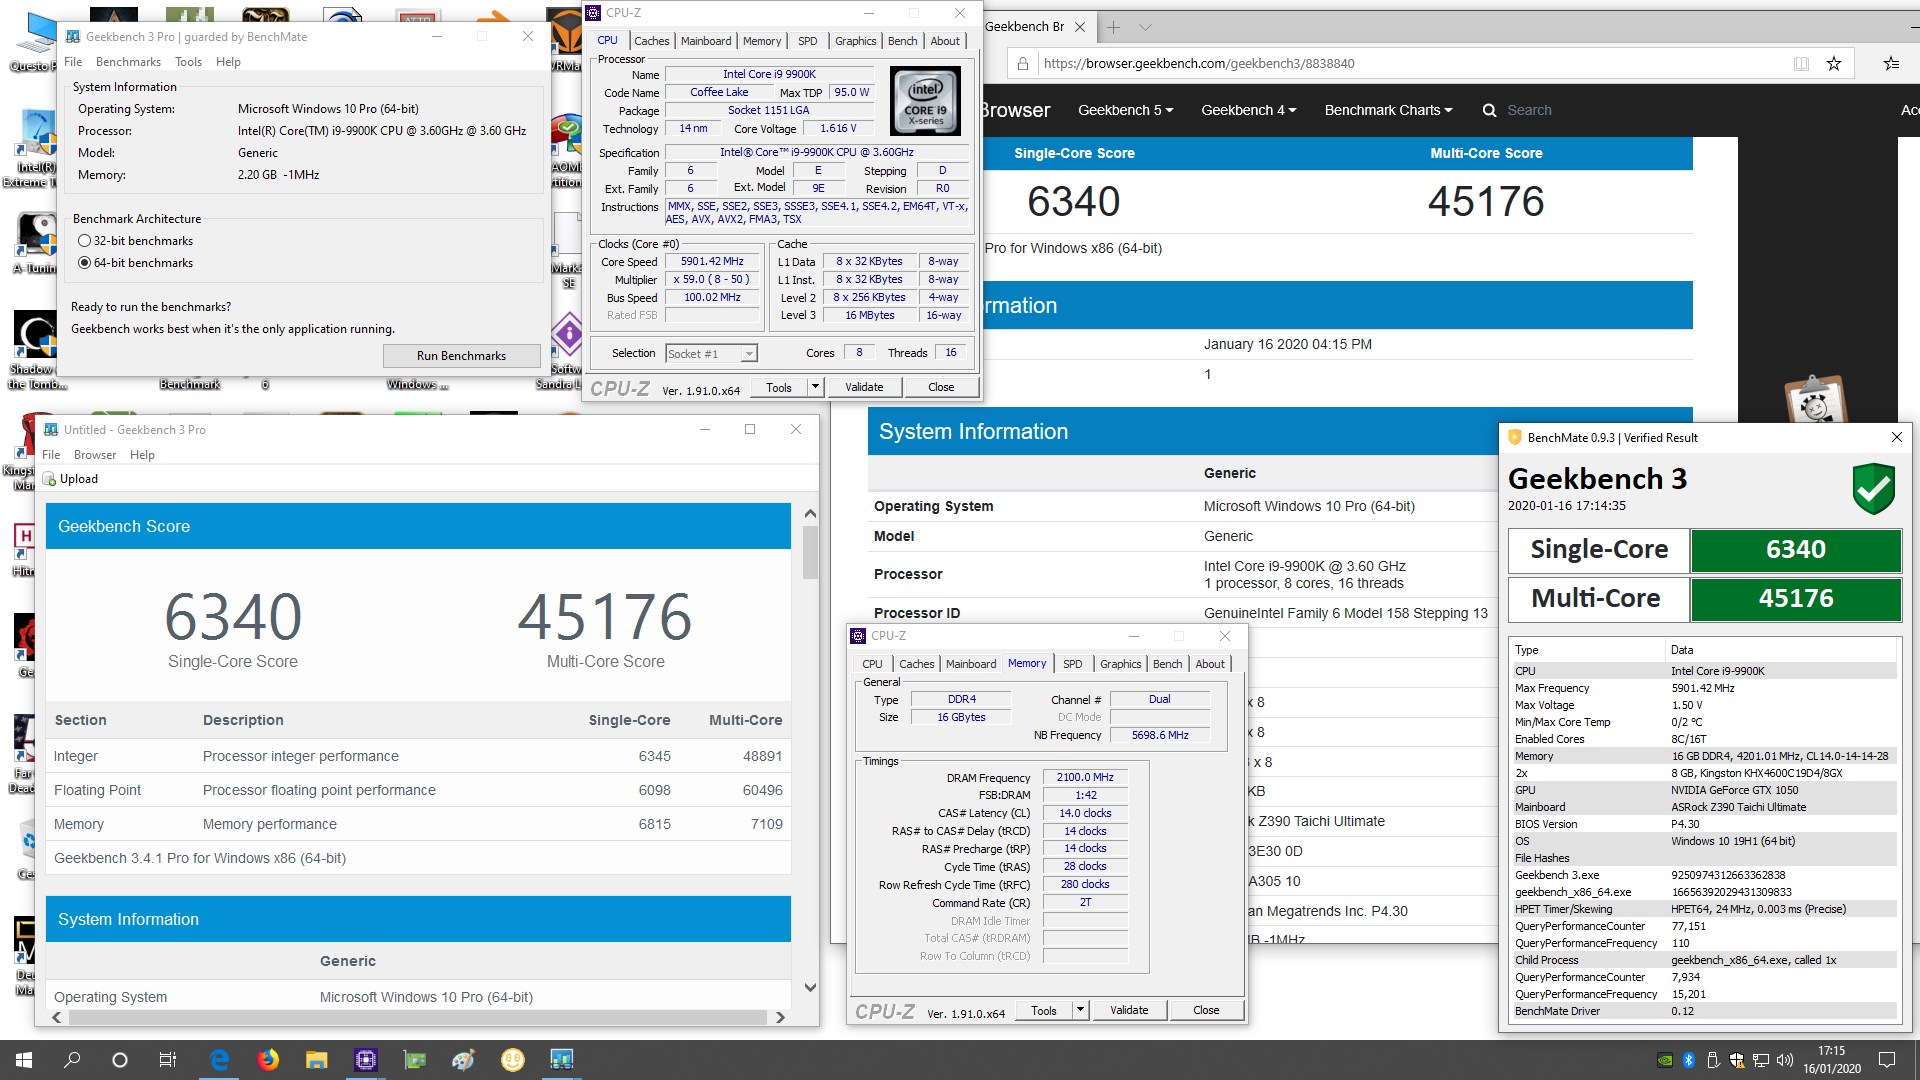Open Task View on the taskbar
1920x1080 pixels.
click(168, 1060)
